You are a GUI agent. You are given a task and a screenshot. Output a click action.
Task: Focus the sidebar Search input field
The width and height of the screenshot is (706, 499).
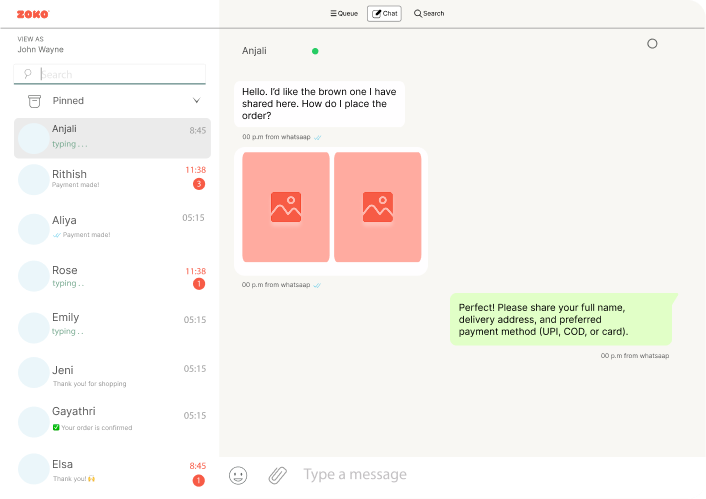tap(110, 74)
